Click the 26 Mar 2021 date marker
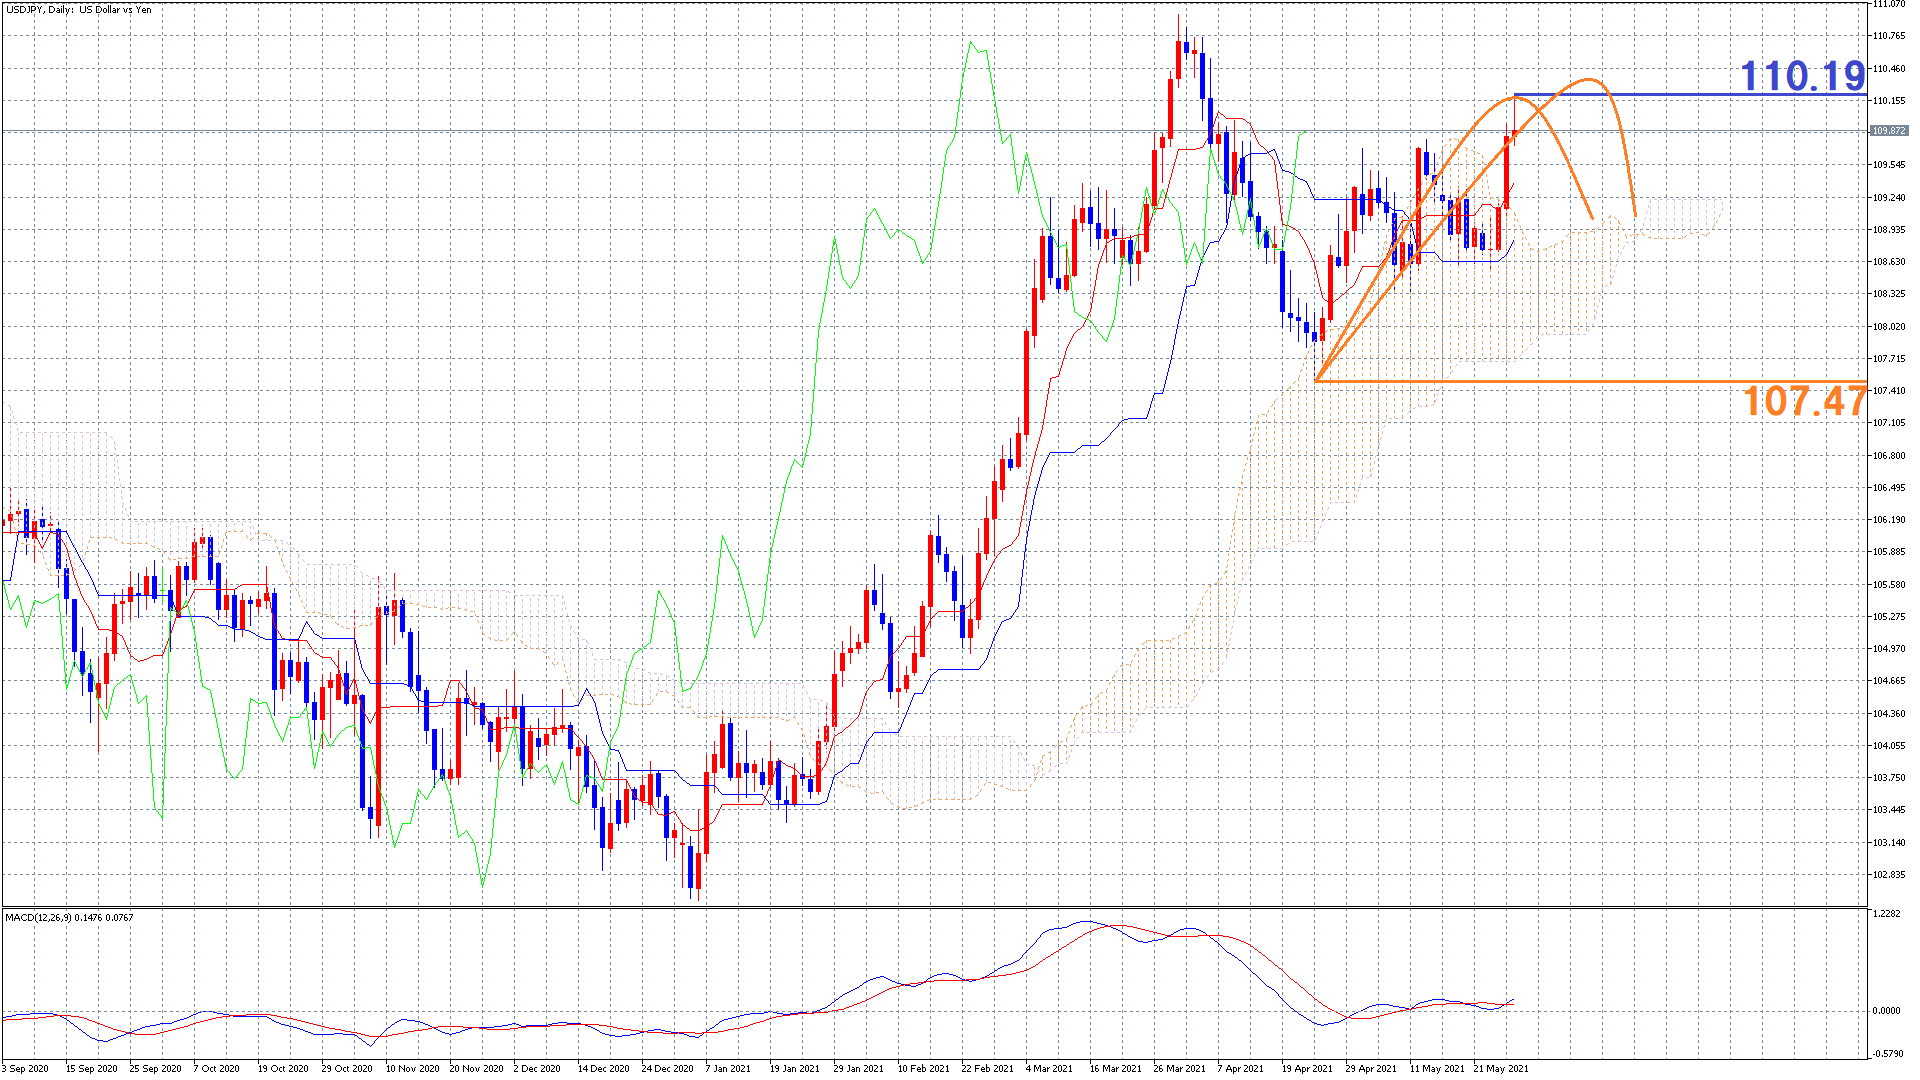 click(x=1179, y=1068)
